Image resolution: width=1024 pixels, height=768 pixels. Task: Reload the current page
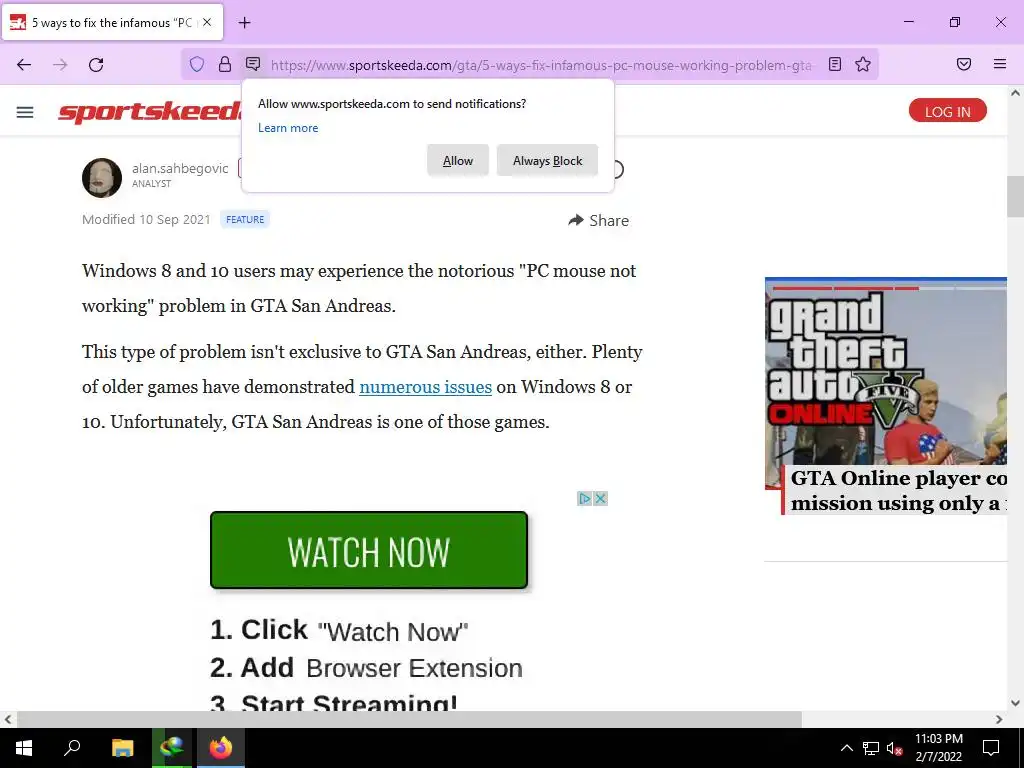click(x=96, y=65)
